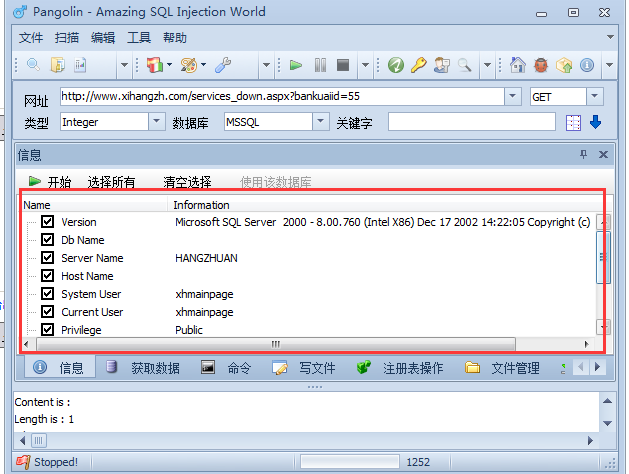Click the tab strip right scroll arrow
Viewport: 629px width, 474px height.
pyautogui.click(x=598, y=367)
